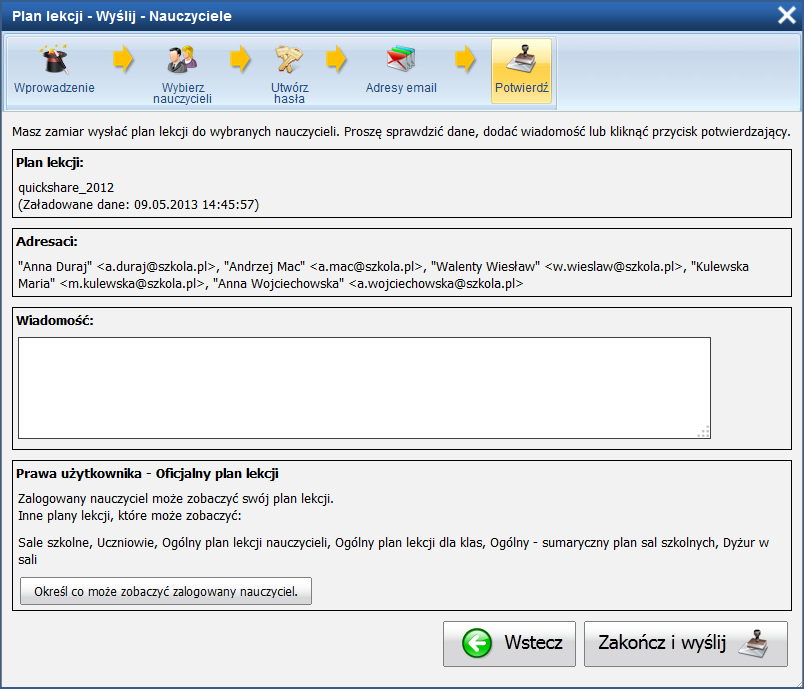Screen dimensions: 804x689
Task: Click the Potwierdź stamp icon
Action: (521, 59)
